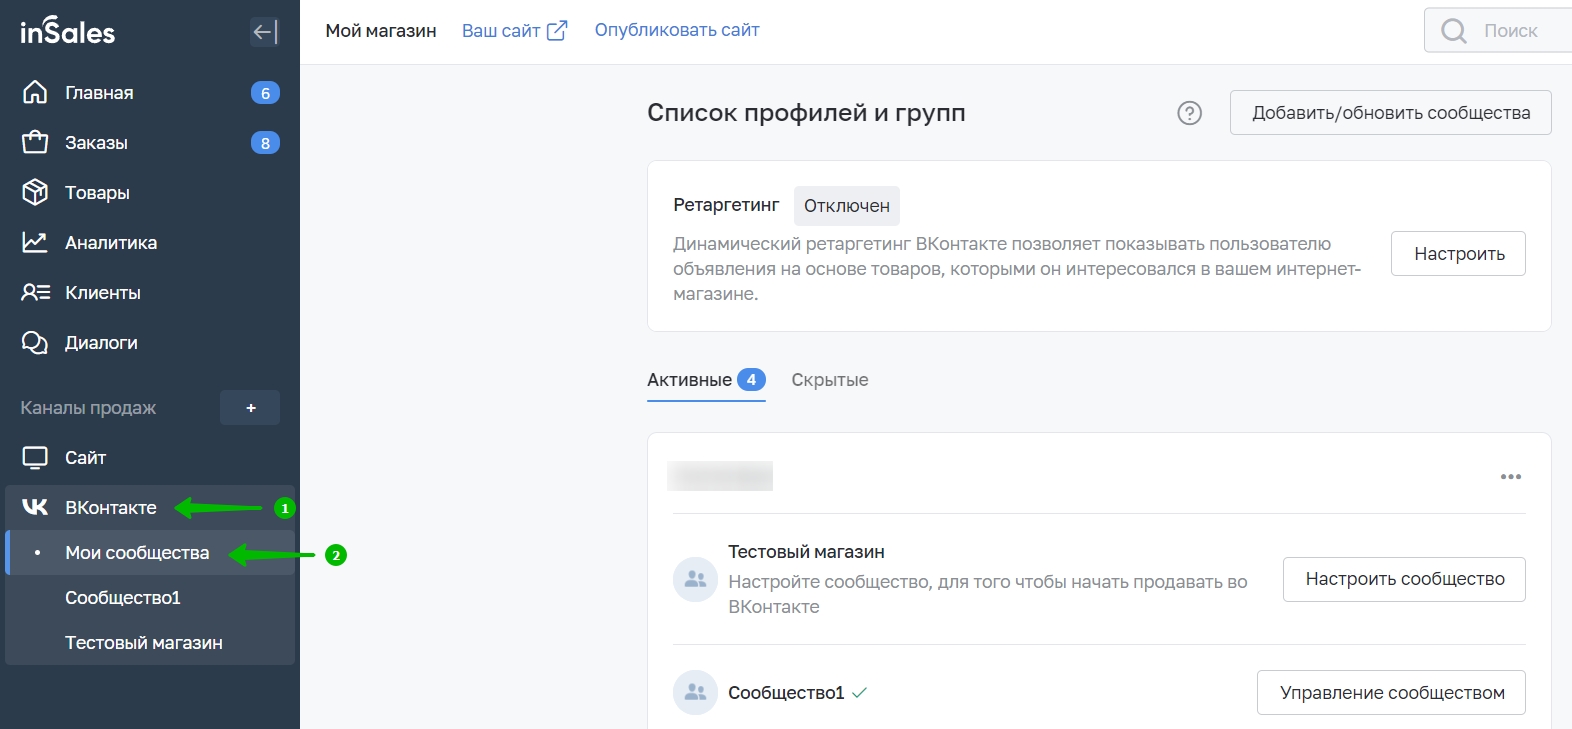Open the three-dots menu of the profile card

pyautogui.click(x=1511, y=477)
